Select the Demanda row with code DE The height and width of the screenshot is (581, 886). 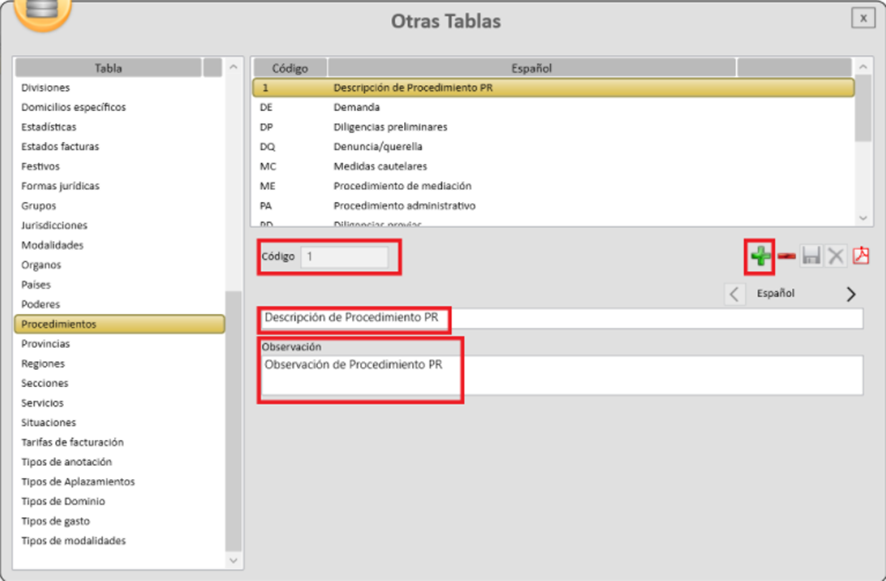pyautogui.click(x=356, y=107)
